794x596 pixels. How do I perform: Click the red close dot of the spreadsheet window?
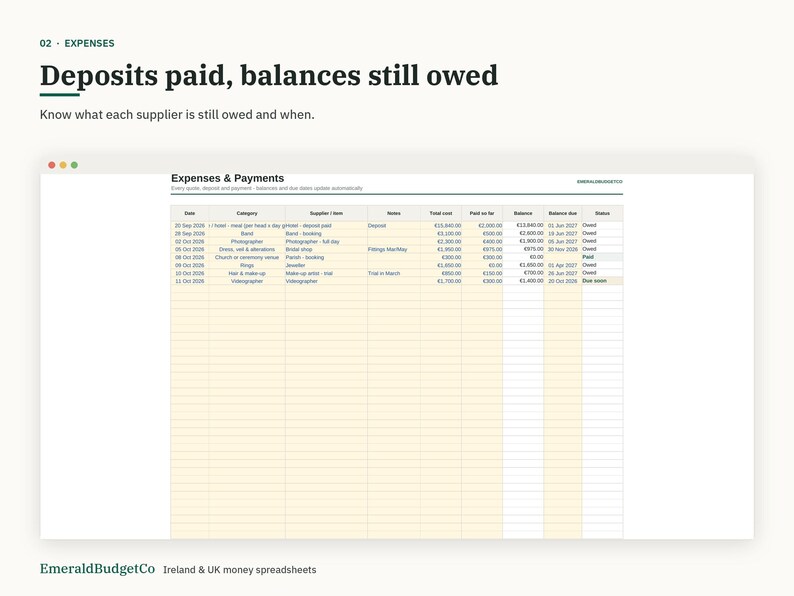tap(52, 165)
